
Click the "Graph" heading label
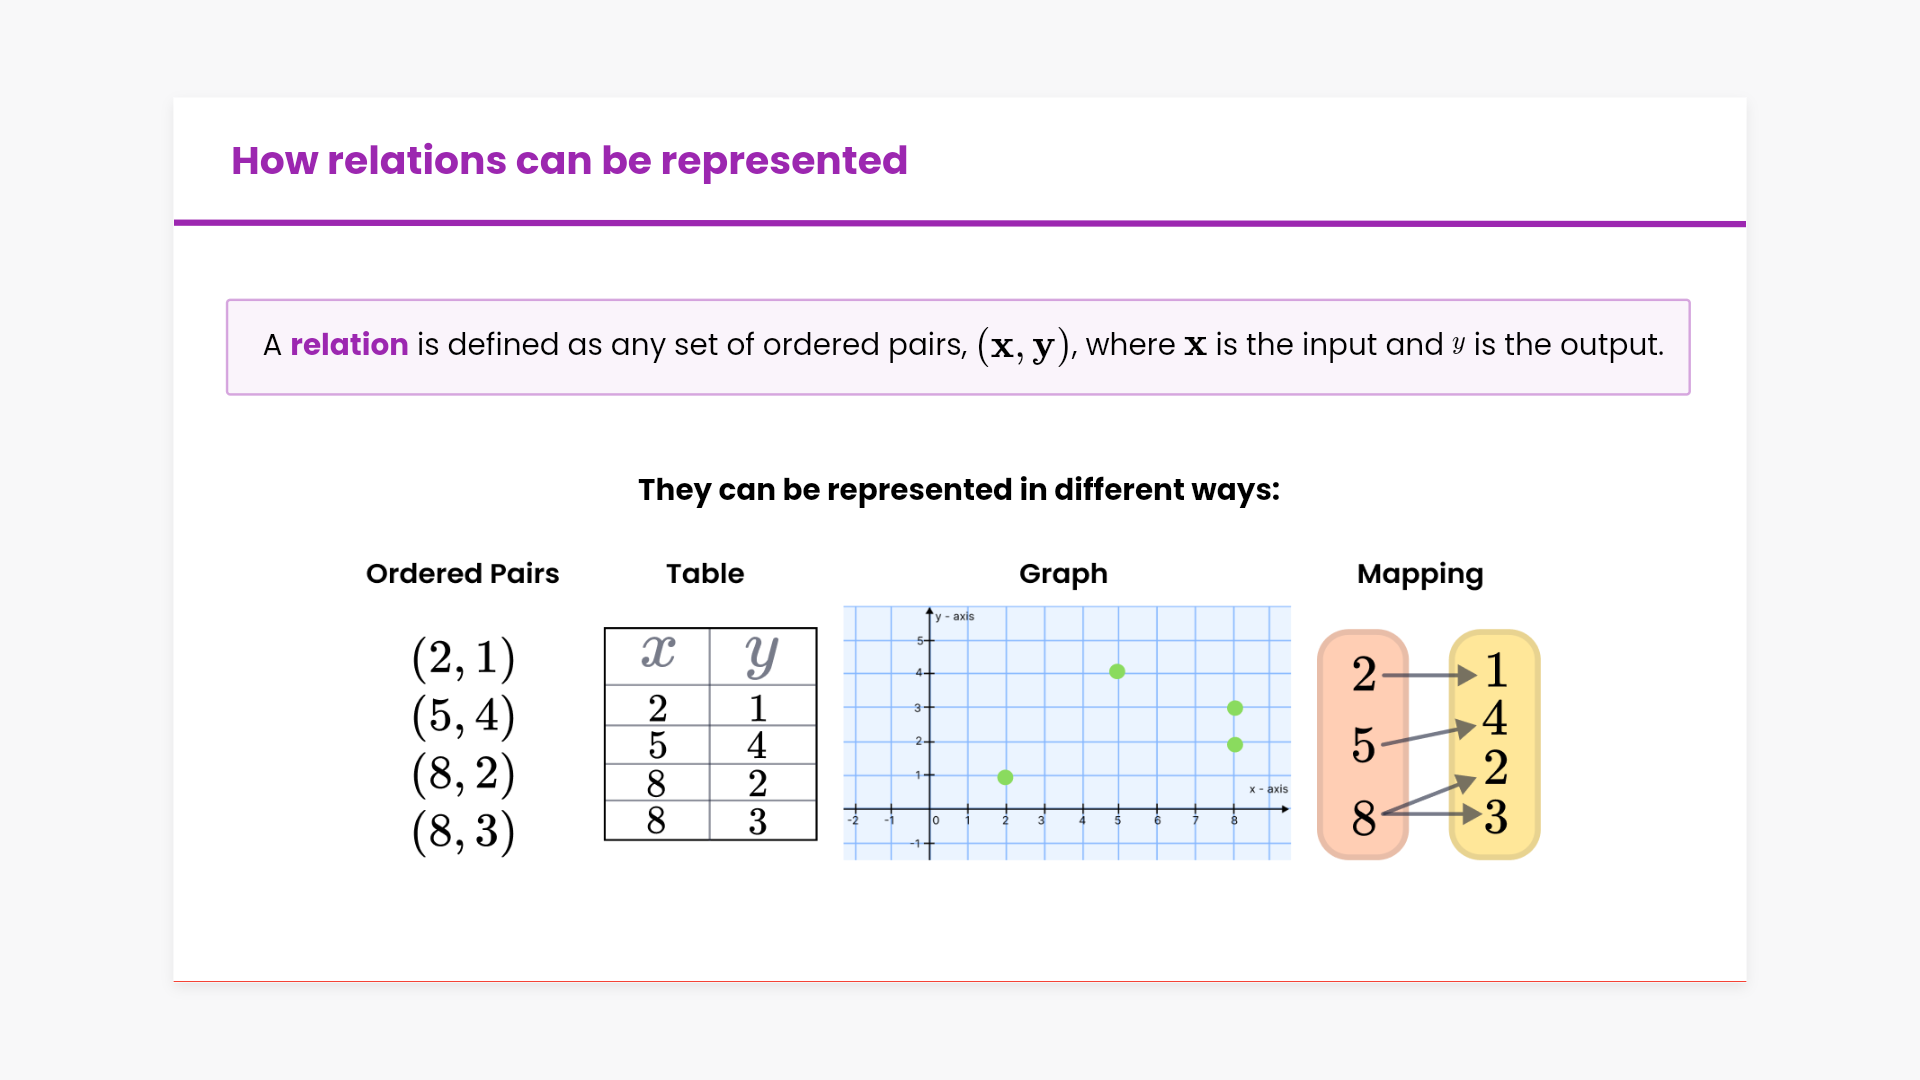(x=1063, y=574)
